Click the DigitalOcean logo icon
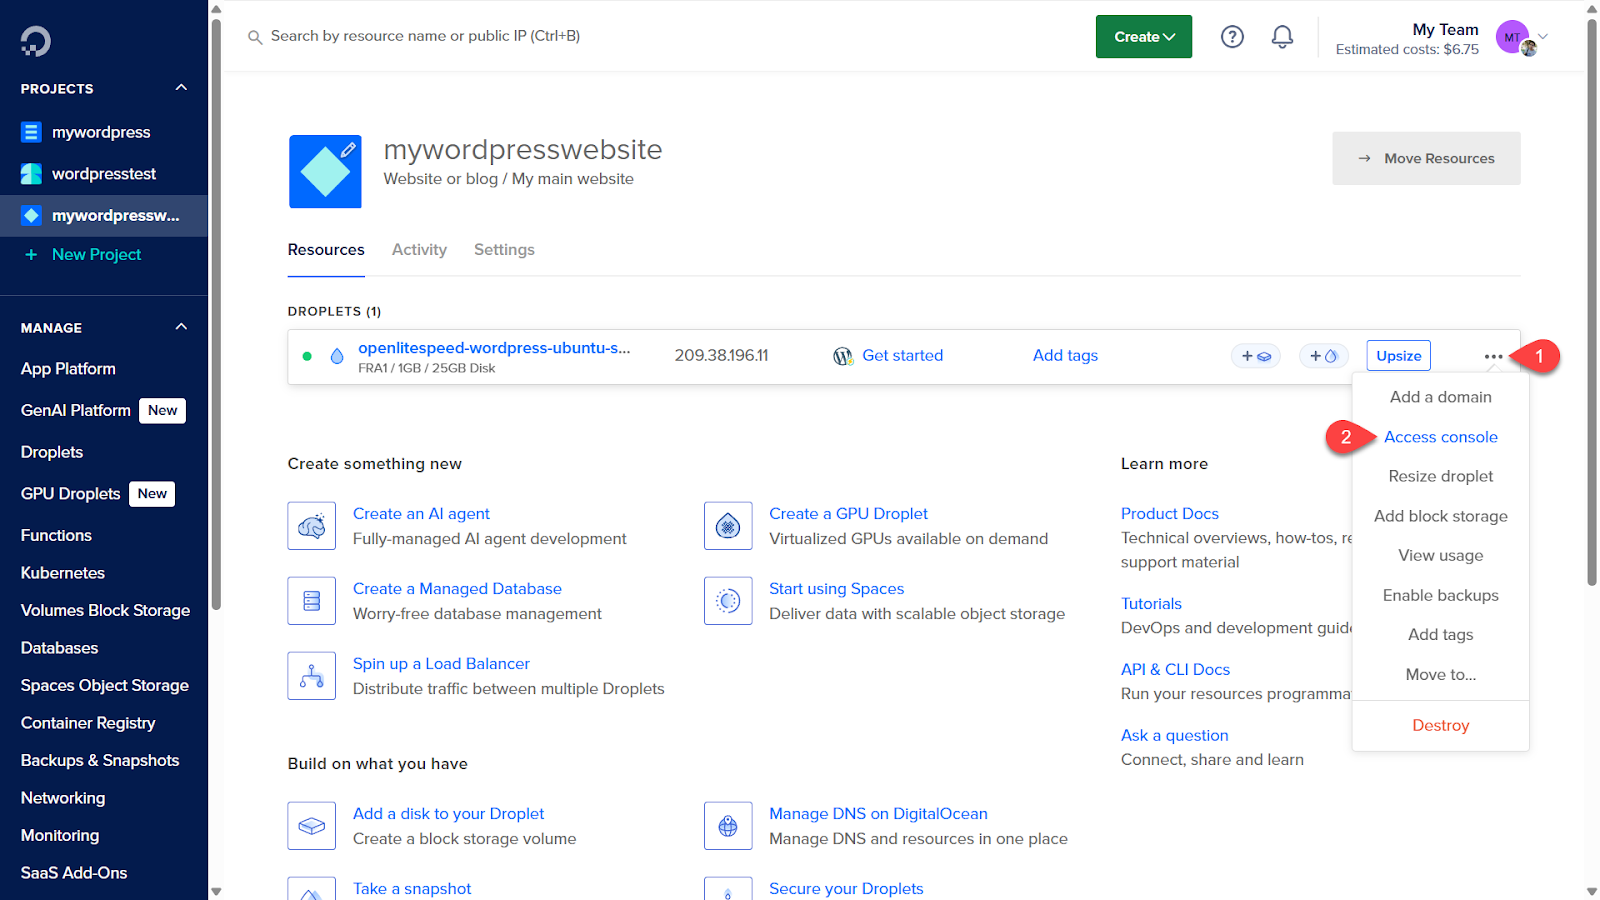The height and width of the screenshot is (900, 1600). coord(35,41)
